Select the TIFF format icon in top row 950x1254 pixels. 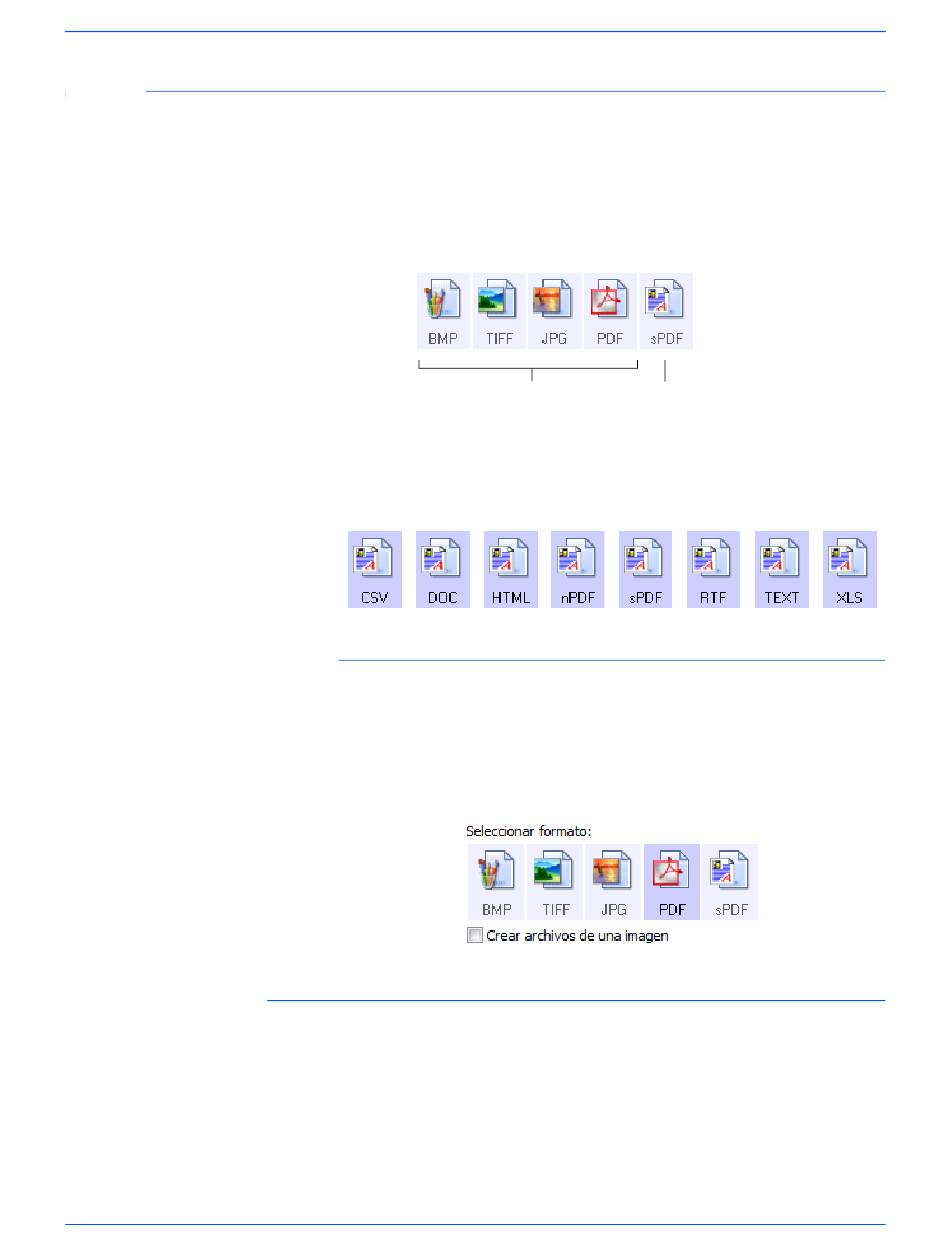499,311
